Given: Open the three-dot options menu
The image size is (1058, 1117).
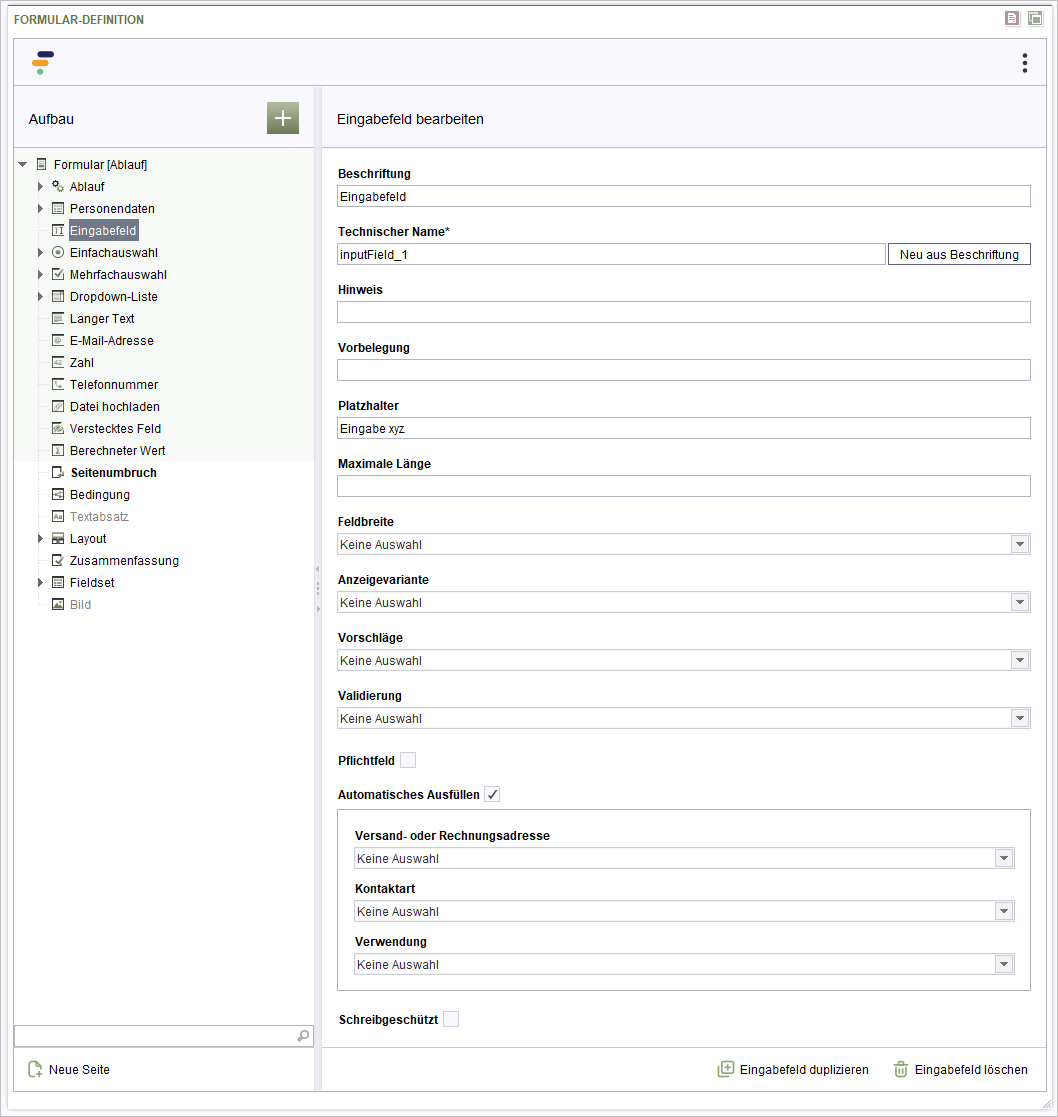Looking at the screenshot, I should point(1025,63).
